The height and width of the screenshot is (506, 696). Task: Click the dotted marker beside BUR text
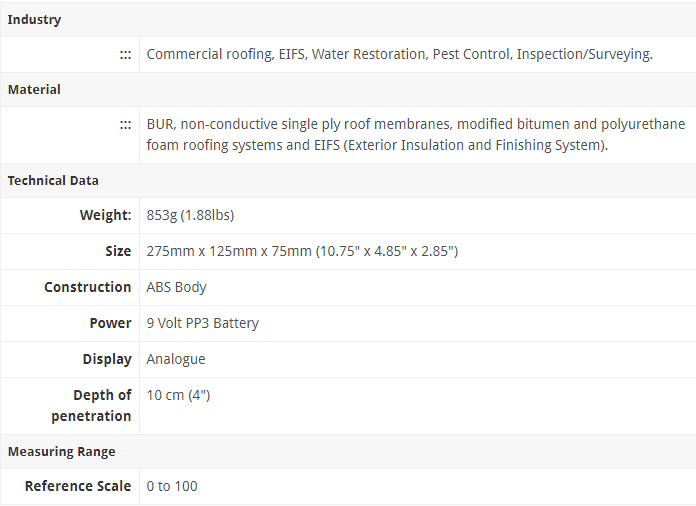coord(125,125)
